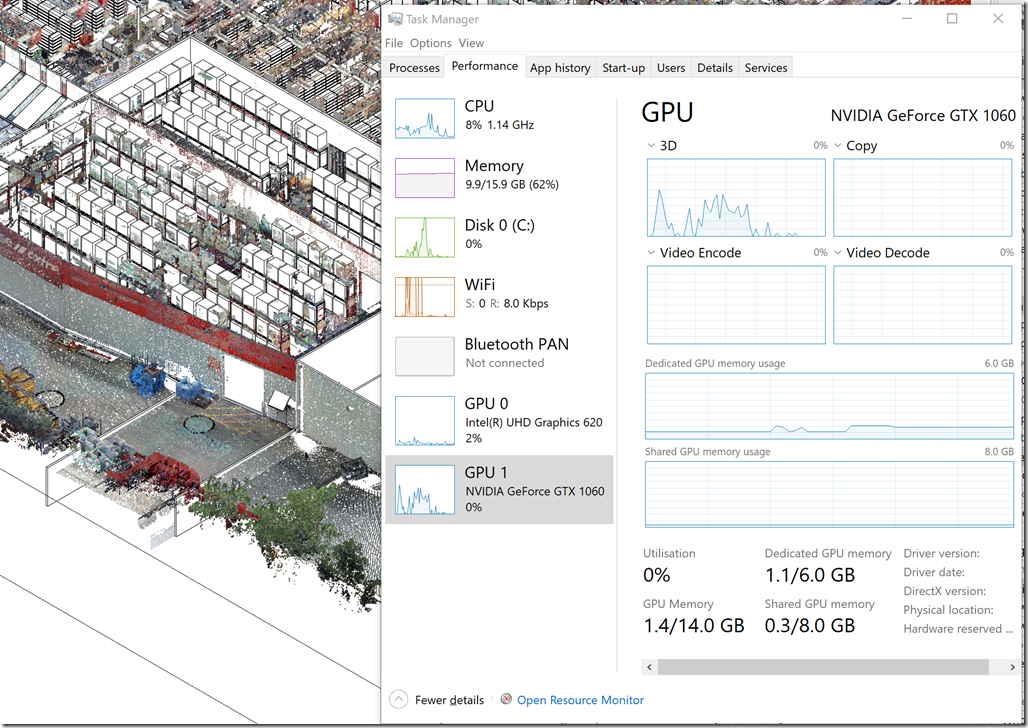Viewport: 1028px width, 728px height.
Task: Change the Video Decode engine dropdown
Action: coord(838,253)
